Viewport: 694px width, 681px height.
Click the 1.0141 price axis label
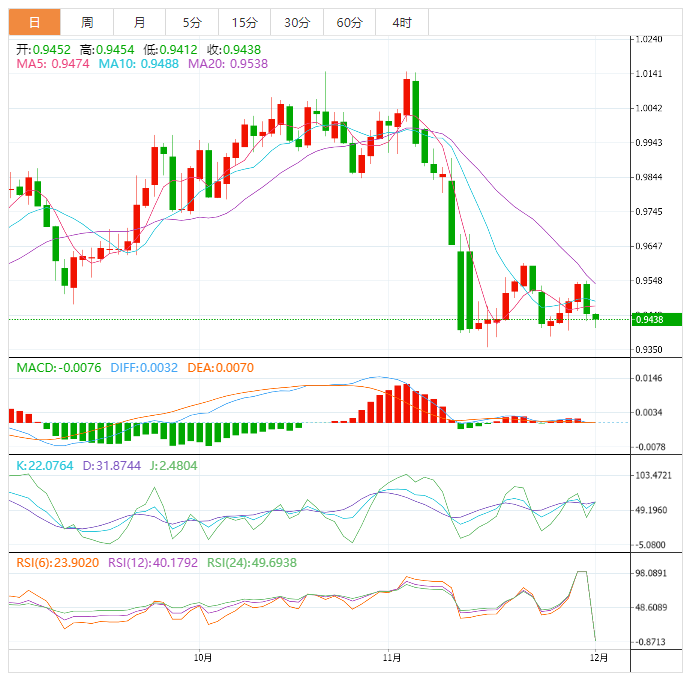point(649,74)
